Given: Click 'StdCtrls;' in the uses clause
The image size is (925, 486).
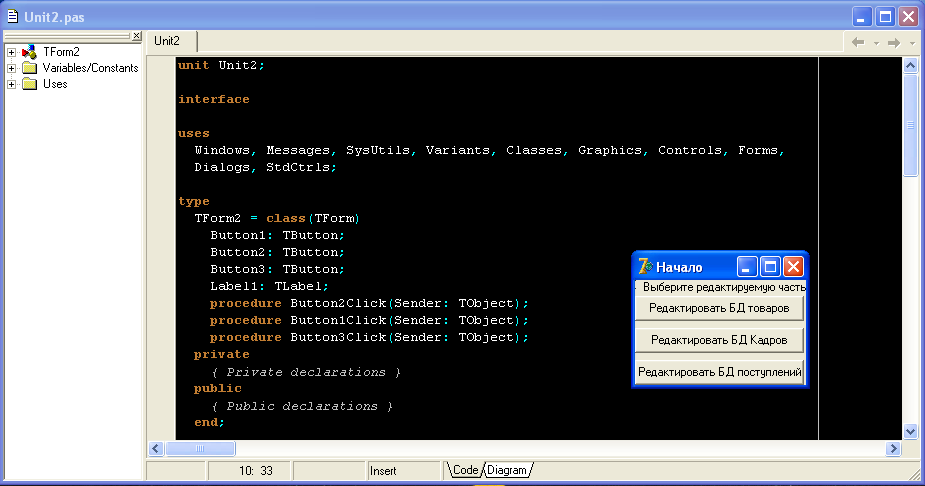Looking at the screenshot, I should (x=301, y=168).
